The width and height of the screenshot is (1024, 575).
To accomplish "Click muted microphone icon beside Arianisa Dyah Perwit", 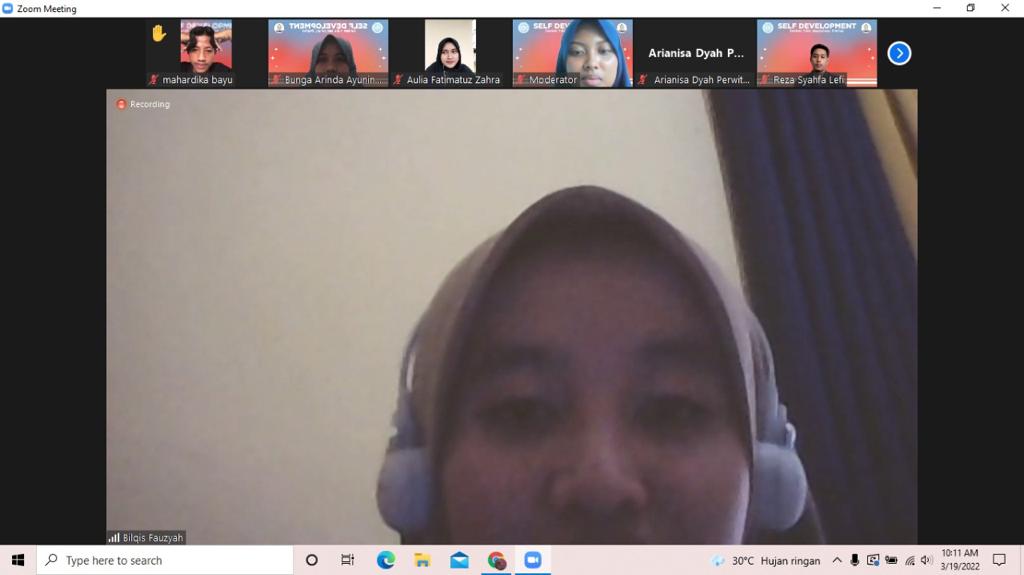I will (643, 80).
